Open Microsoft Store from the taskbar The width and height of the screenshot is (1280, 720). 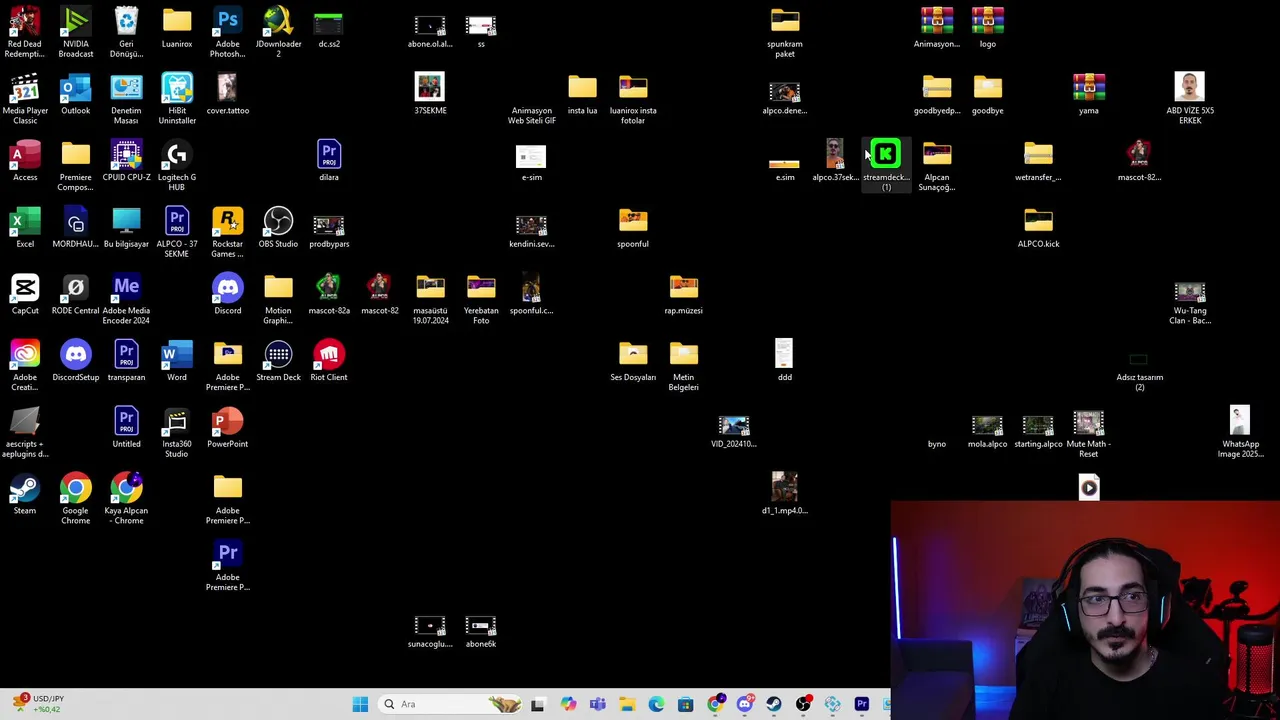(685, 704)
